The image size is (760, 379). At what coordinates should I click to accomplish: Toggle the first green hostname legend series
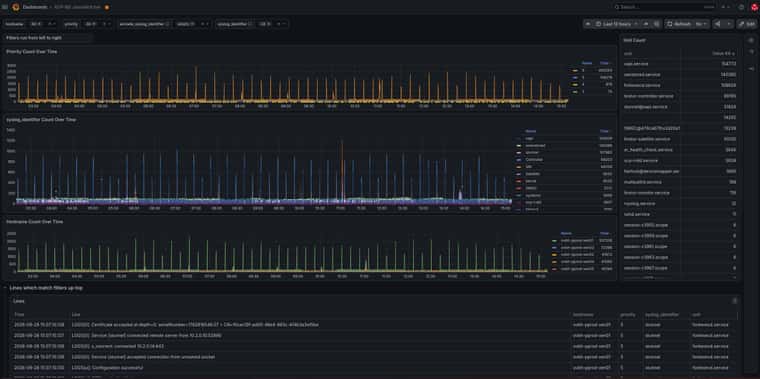click(x=554, y=240)
